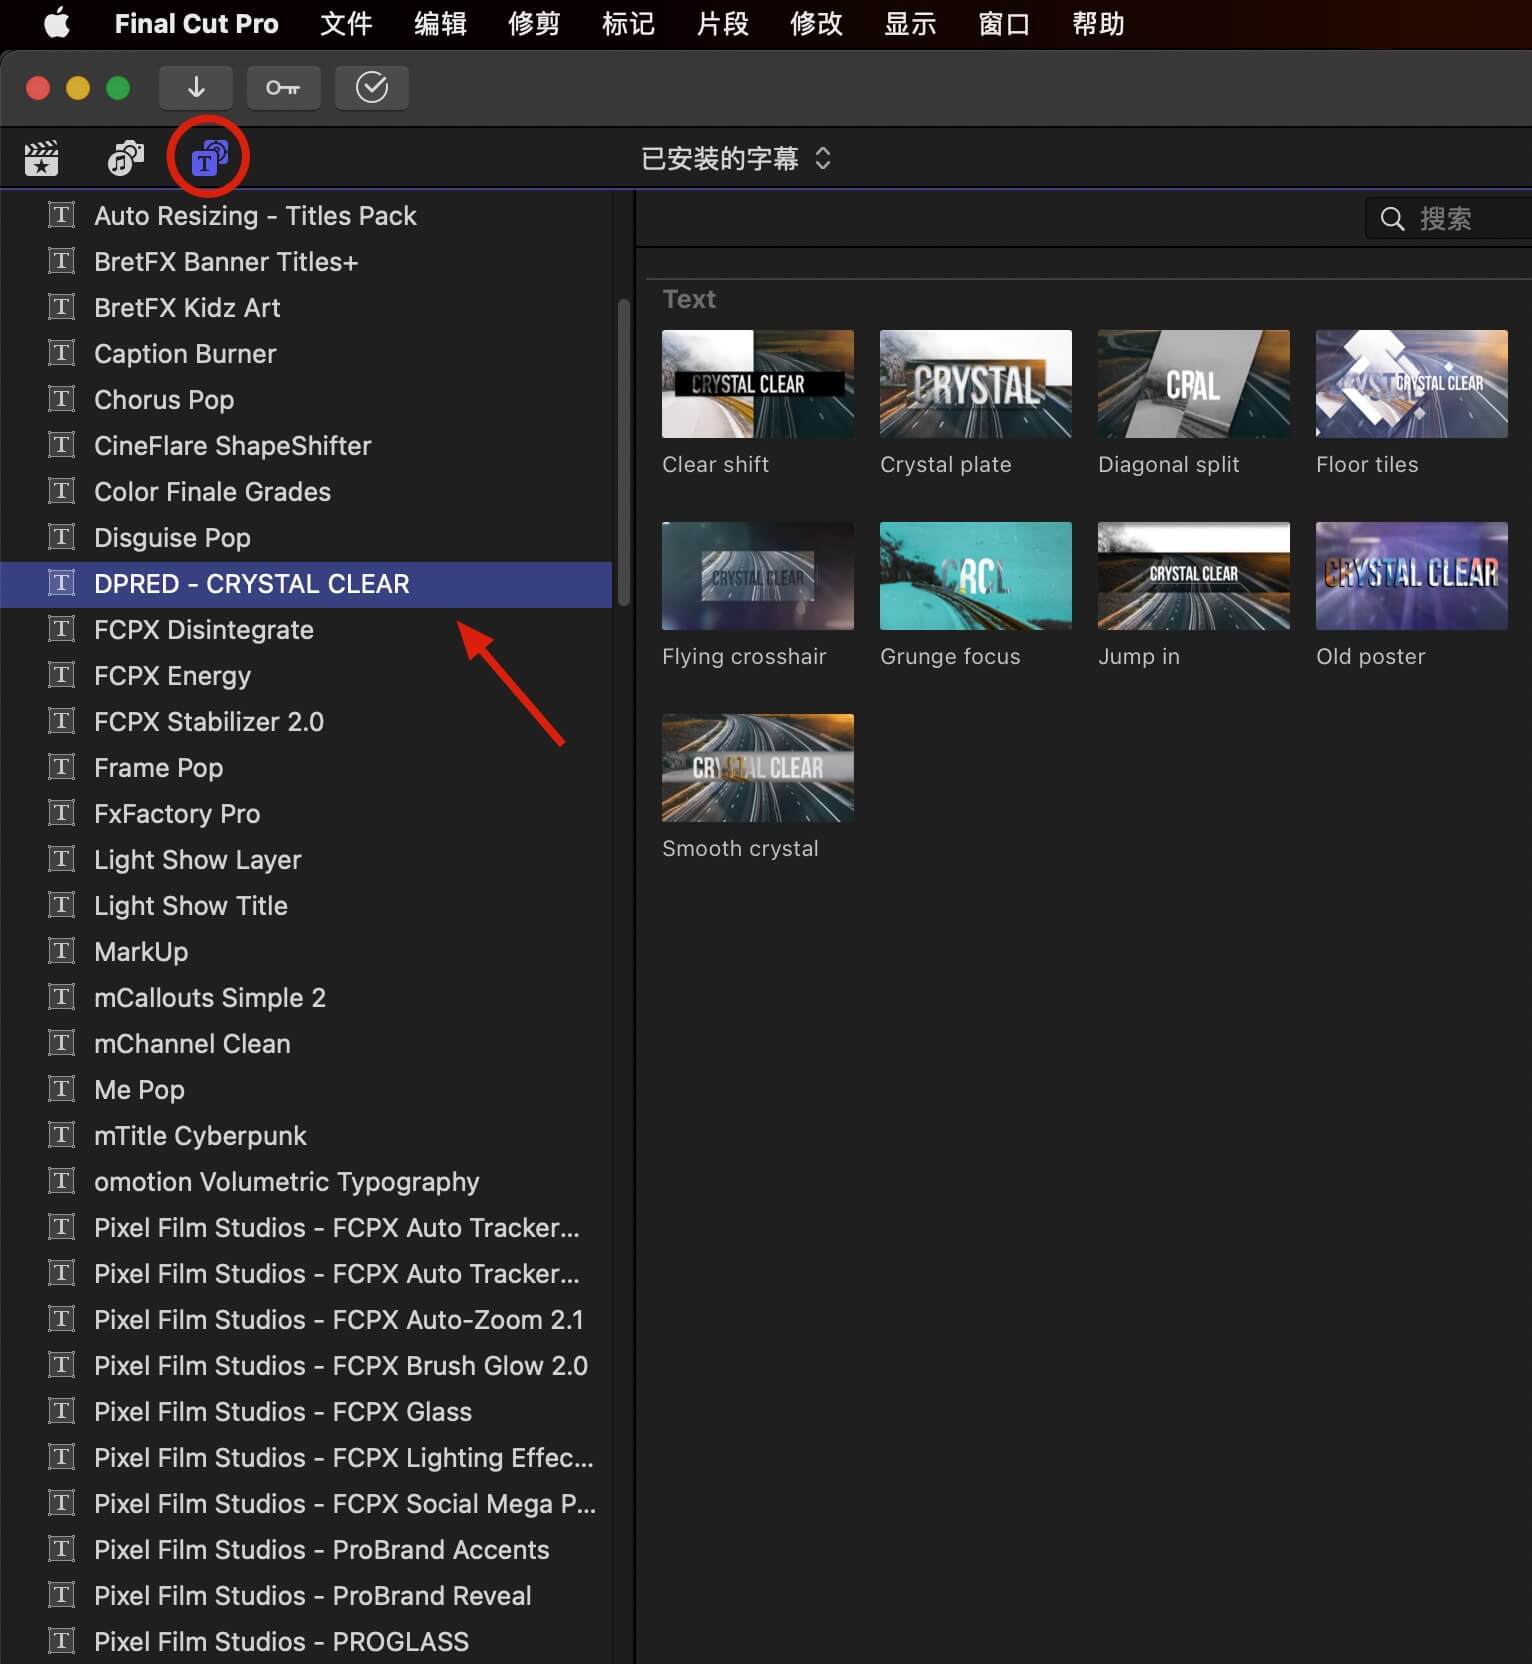Click in the 搜索 search field
Screen dimensions: 1532x1664
[x=1450, y=219]
